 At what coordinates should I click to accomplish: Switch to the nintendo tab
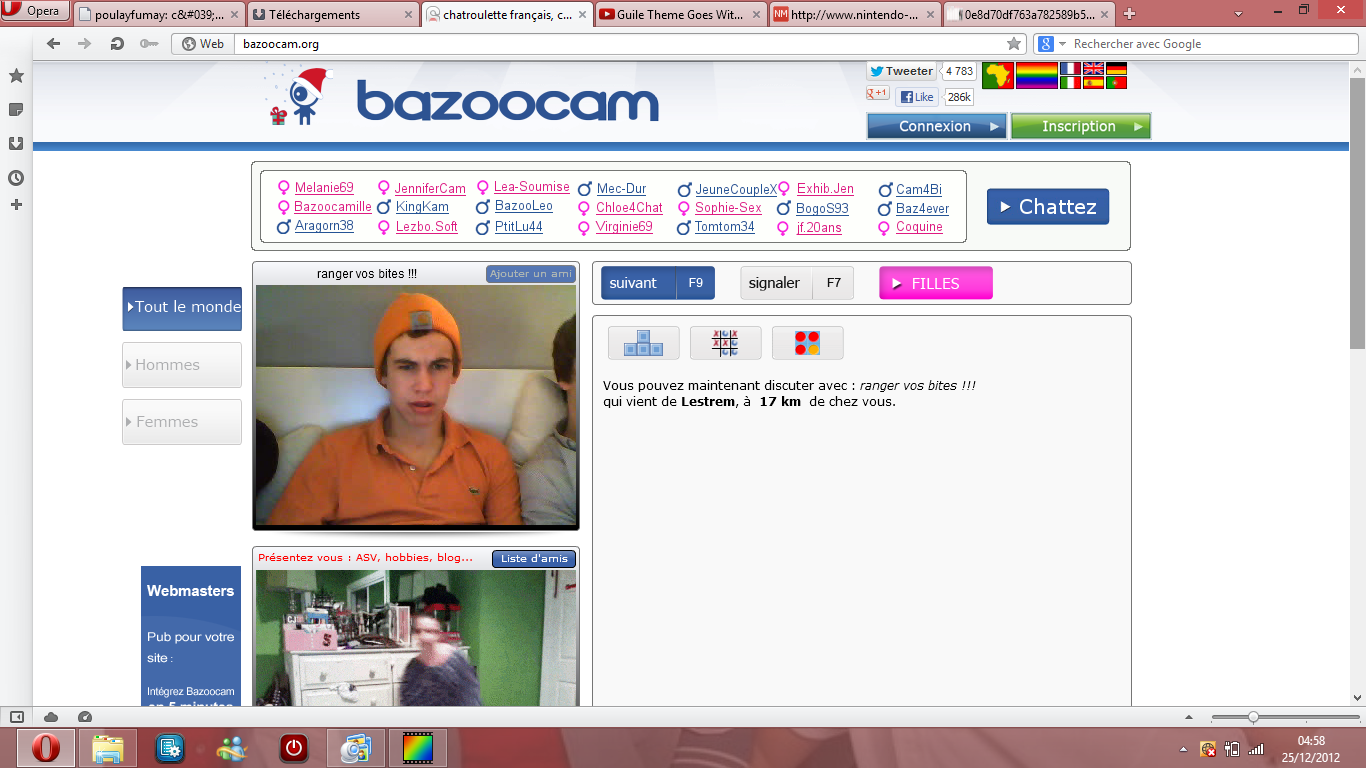[x=856, y=15]
